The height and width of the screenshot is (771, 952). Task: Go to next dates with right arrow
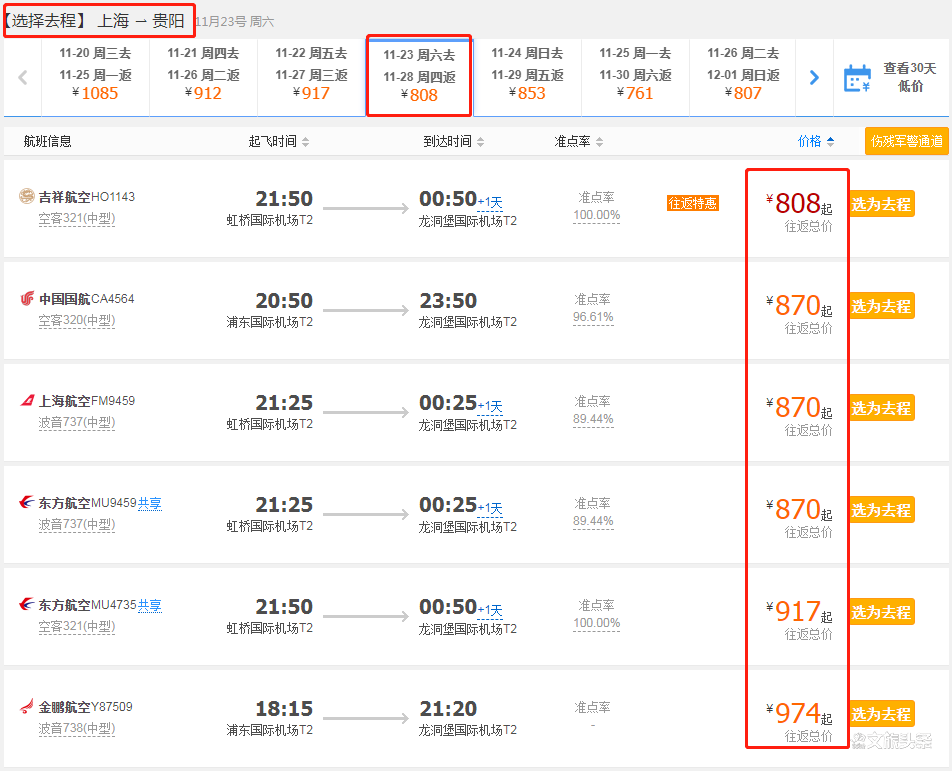814,77
